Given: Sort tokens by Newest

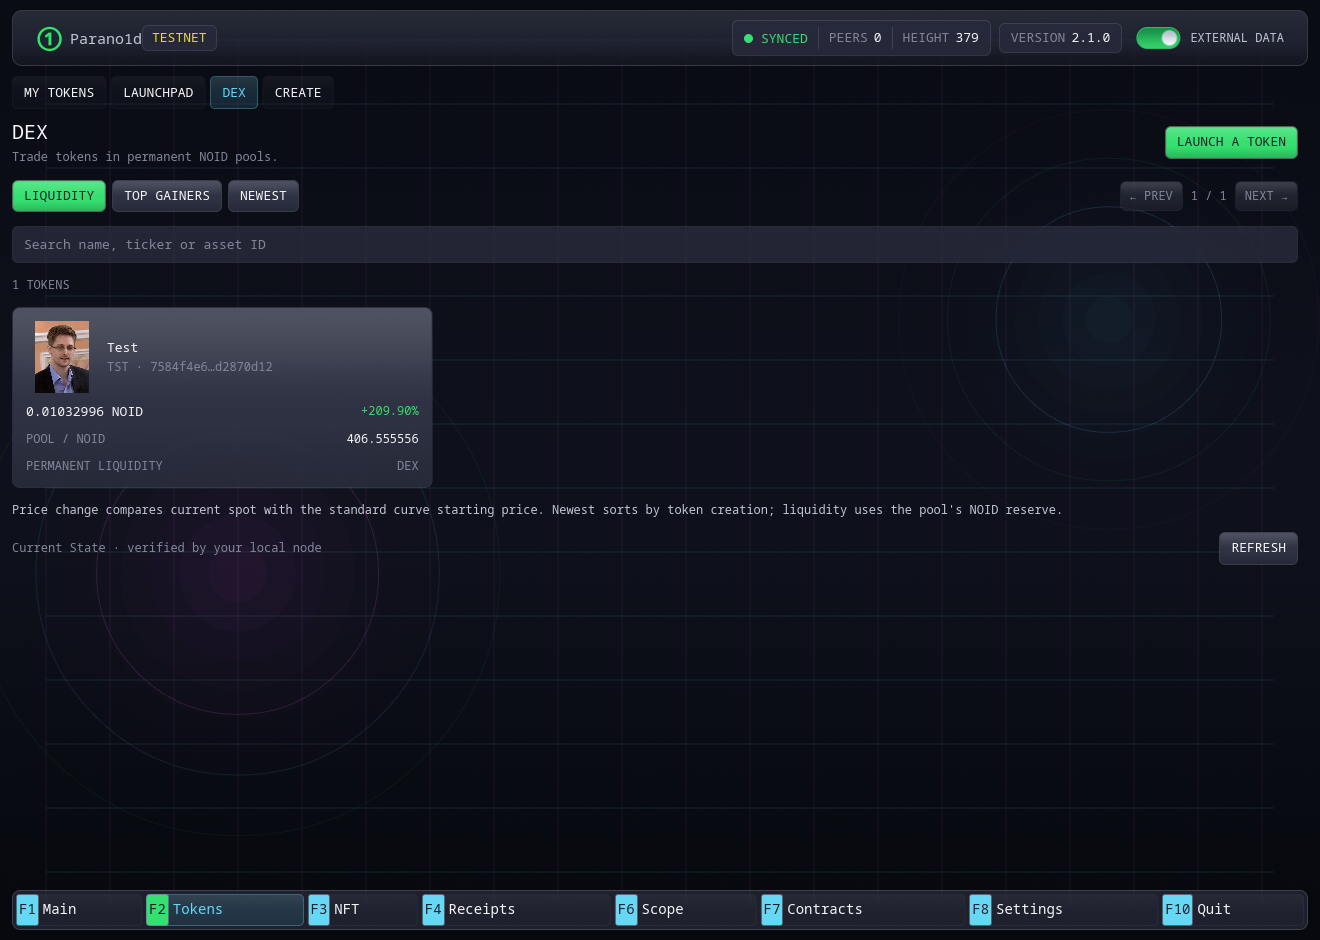Looking at the screenshot, I should 263,196.
